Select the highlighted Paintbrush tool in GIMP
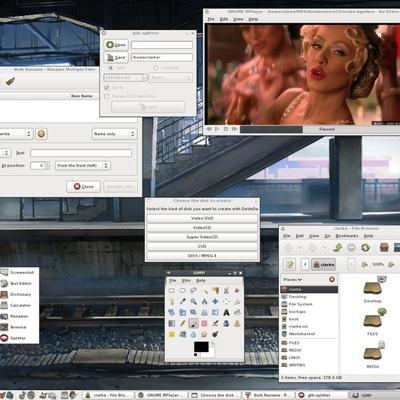This screenshot has height=400, width=400. tap(193, 323)
